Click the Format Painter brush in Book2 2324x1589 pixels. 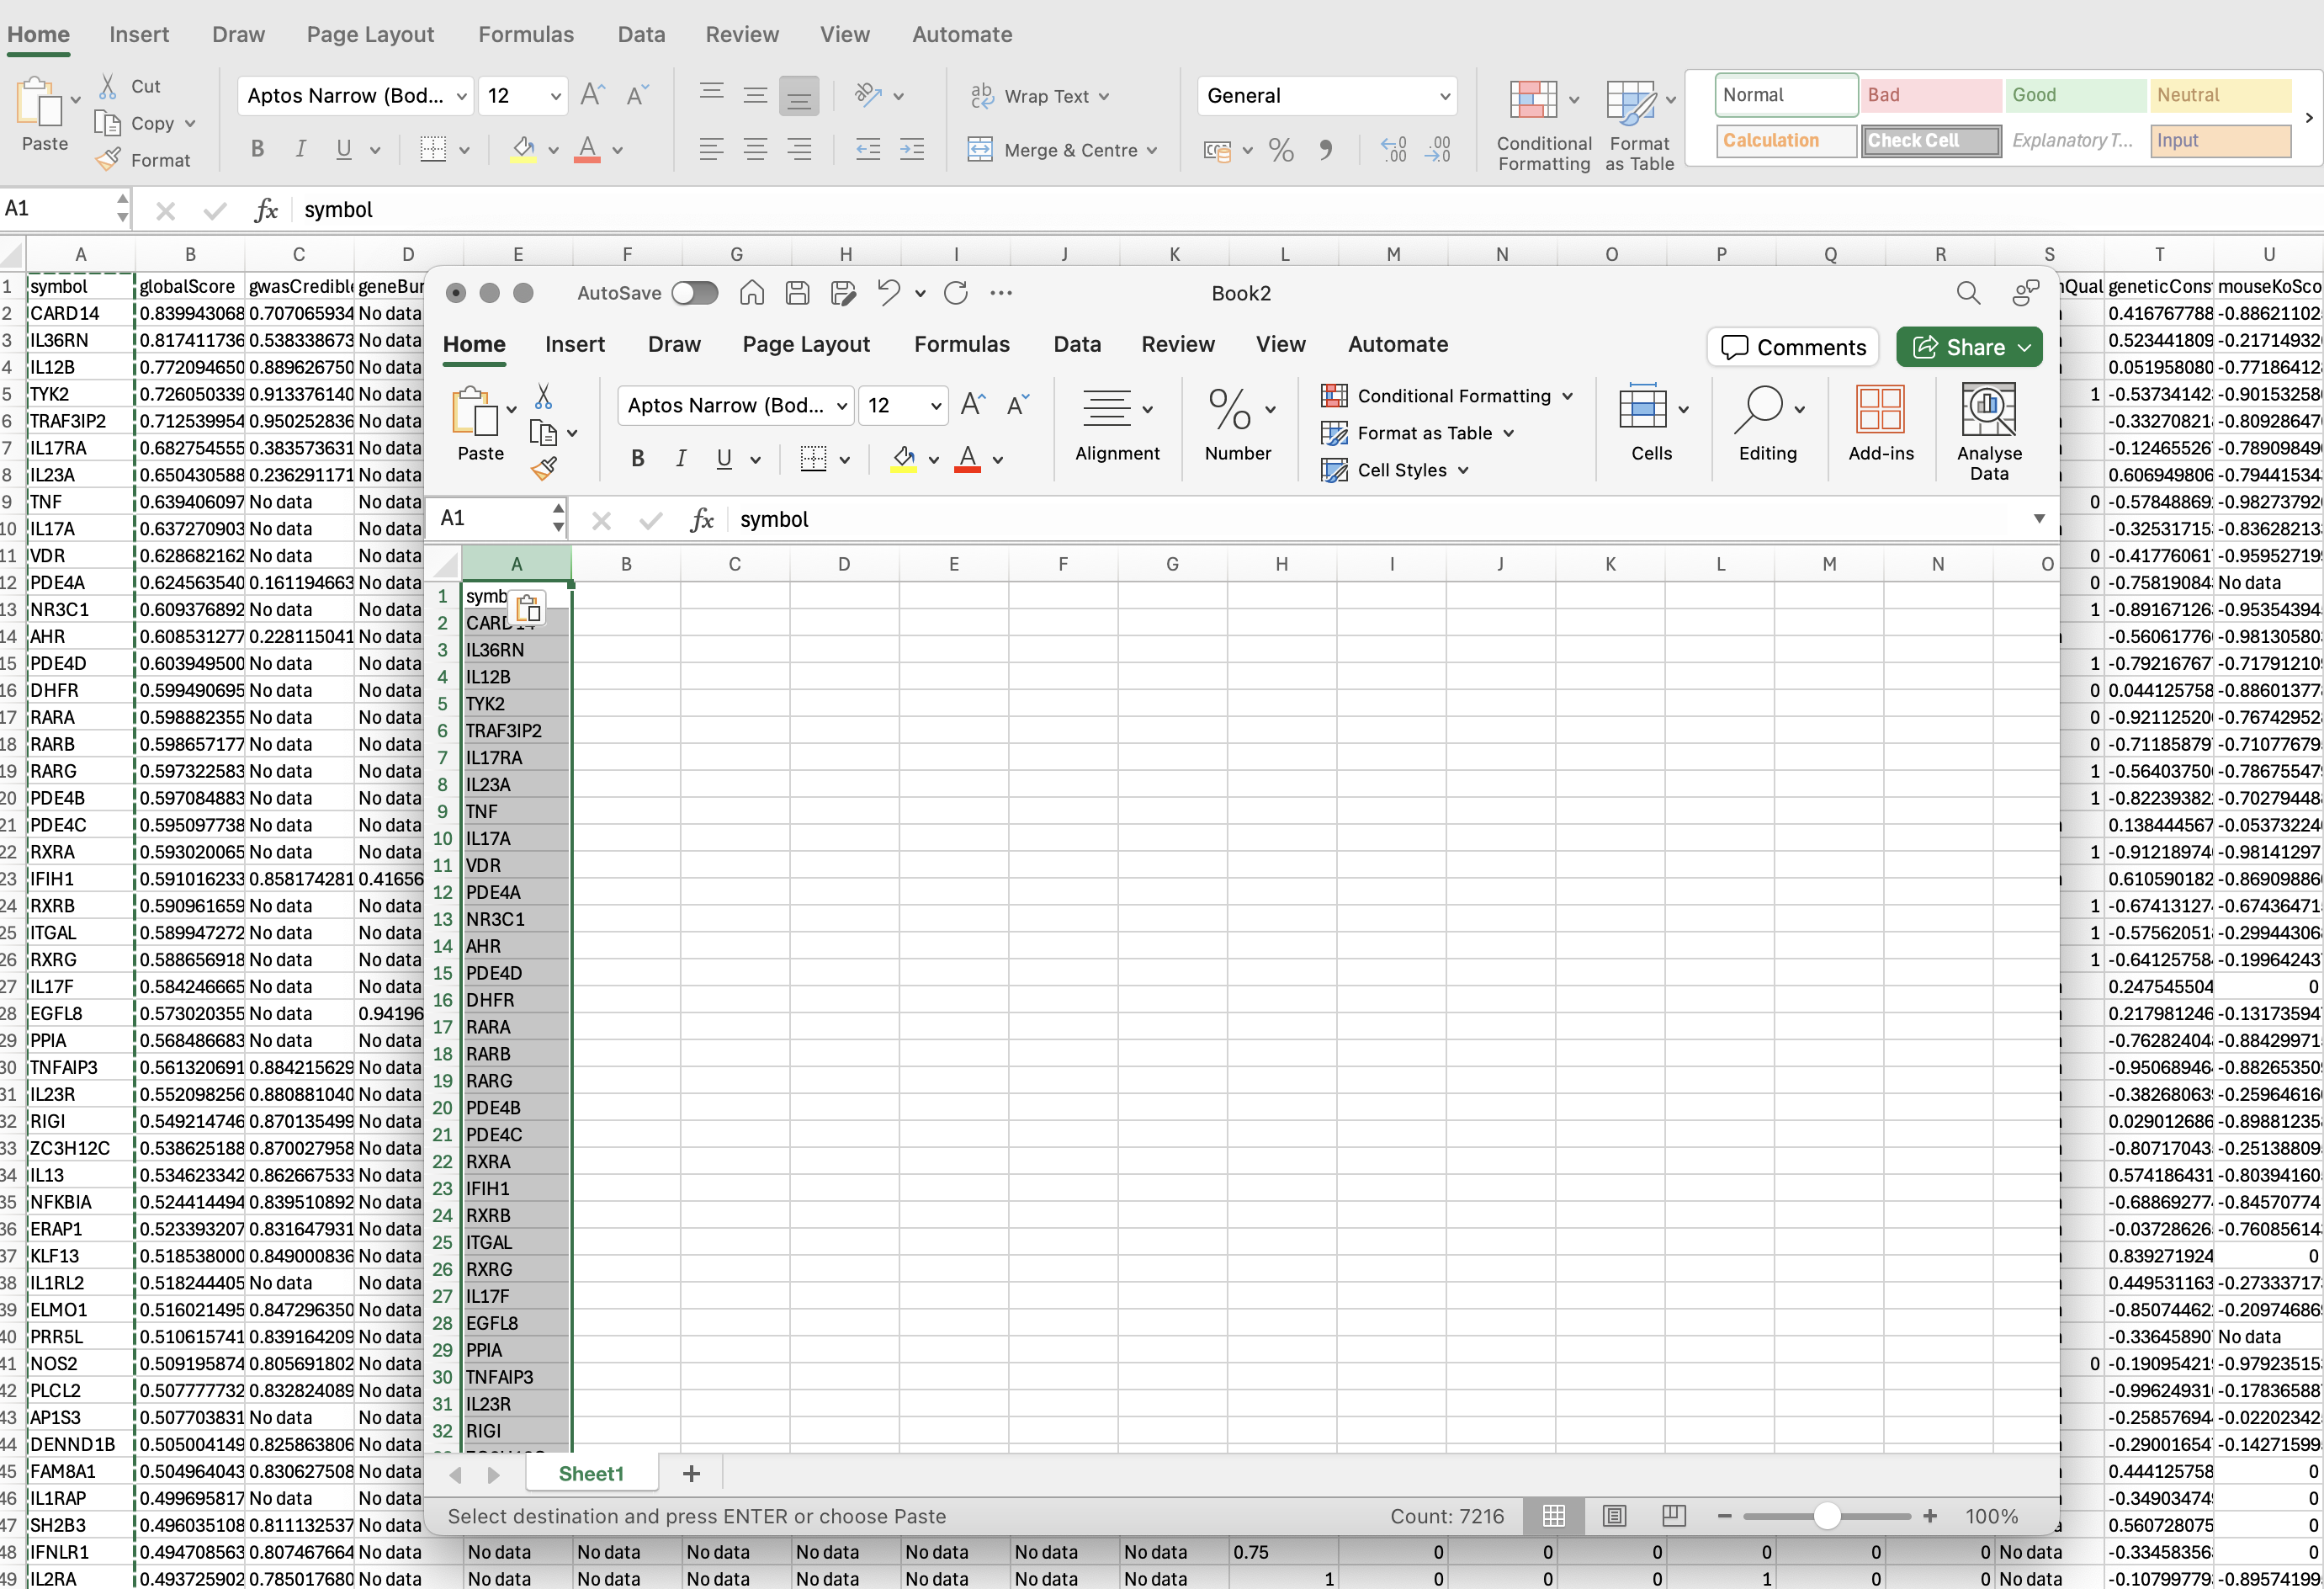544,469
